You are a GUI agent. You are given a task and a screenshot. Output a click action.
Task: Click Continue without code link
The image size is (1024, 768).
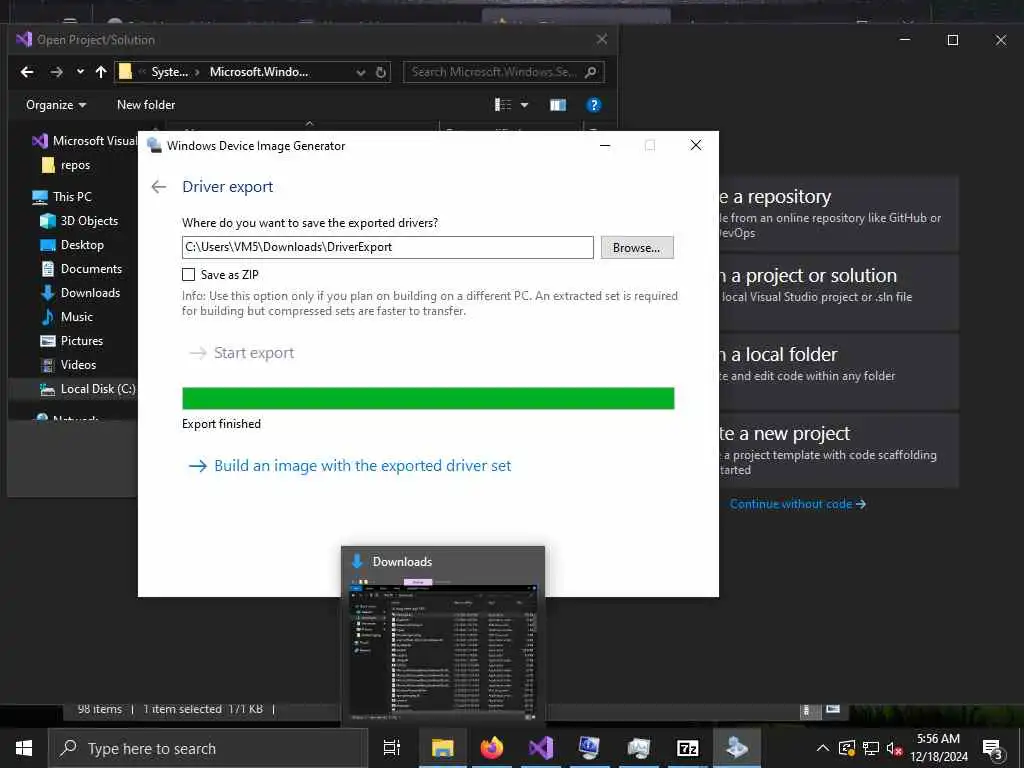(x=797, y=504)
